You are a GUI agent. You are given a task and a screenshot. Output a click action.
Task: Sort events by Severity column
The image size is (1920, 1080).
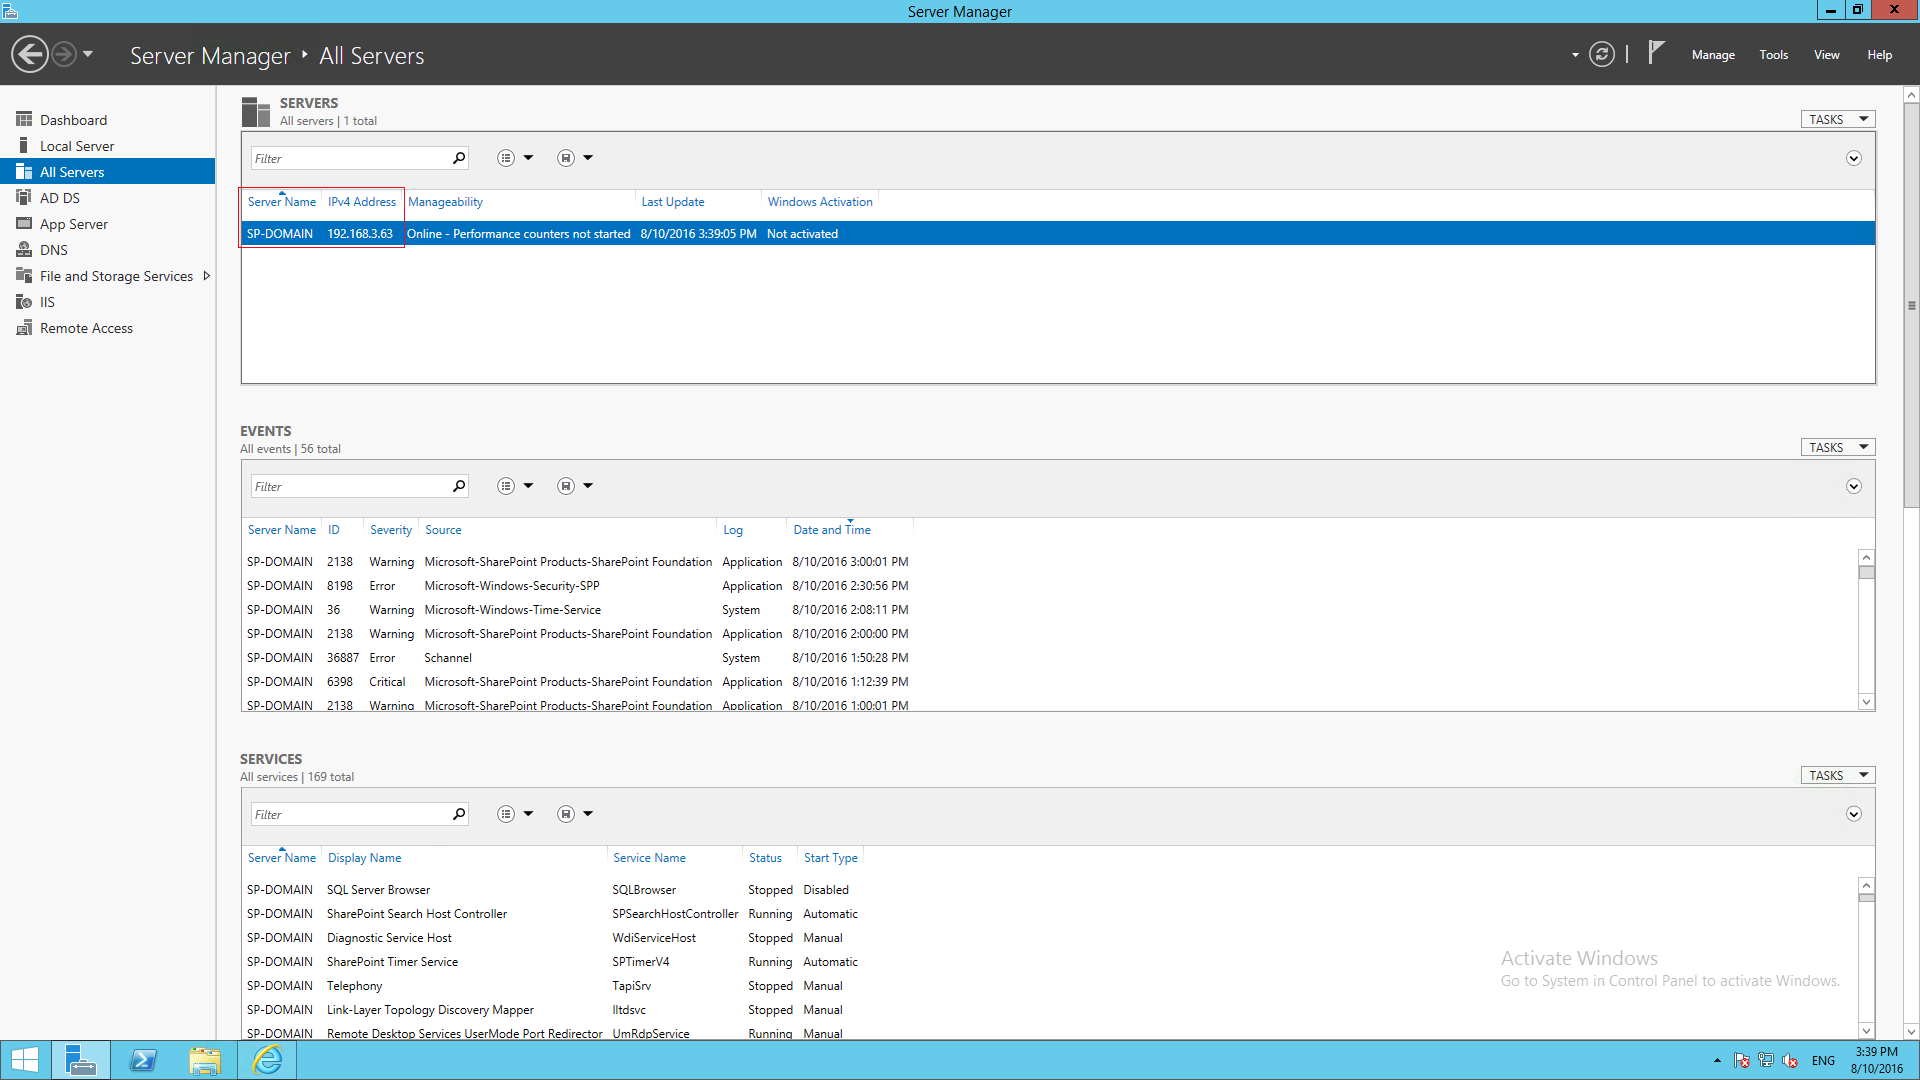pyautogui.click(x=391, y=530)
